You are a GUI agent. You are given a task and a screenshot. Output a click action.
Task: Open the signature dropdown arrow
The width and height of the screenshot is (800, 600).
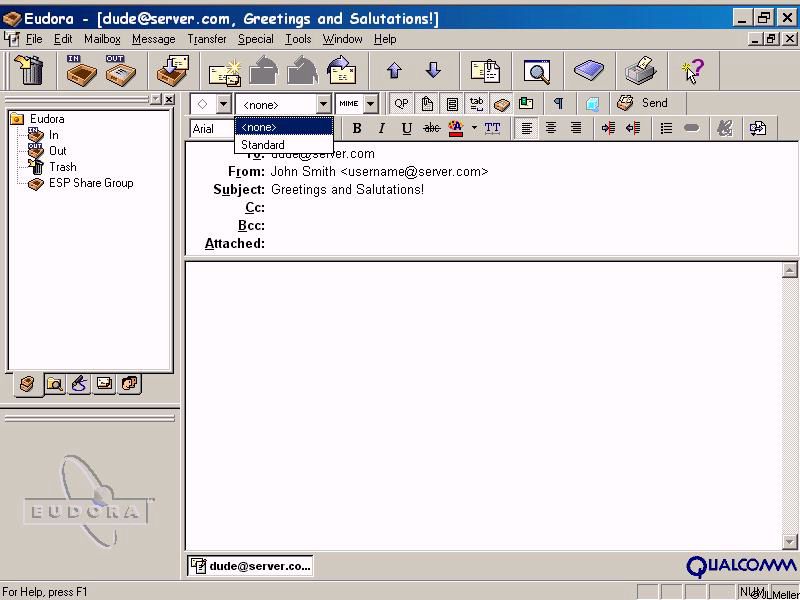pyautogui.click(x=323, y=104)
